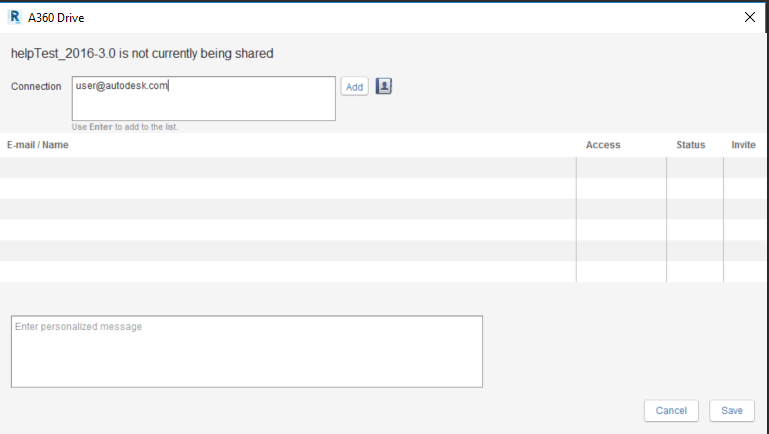Click the Access column header
769x434 pixels.
(x=603, y=145)
